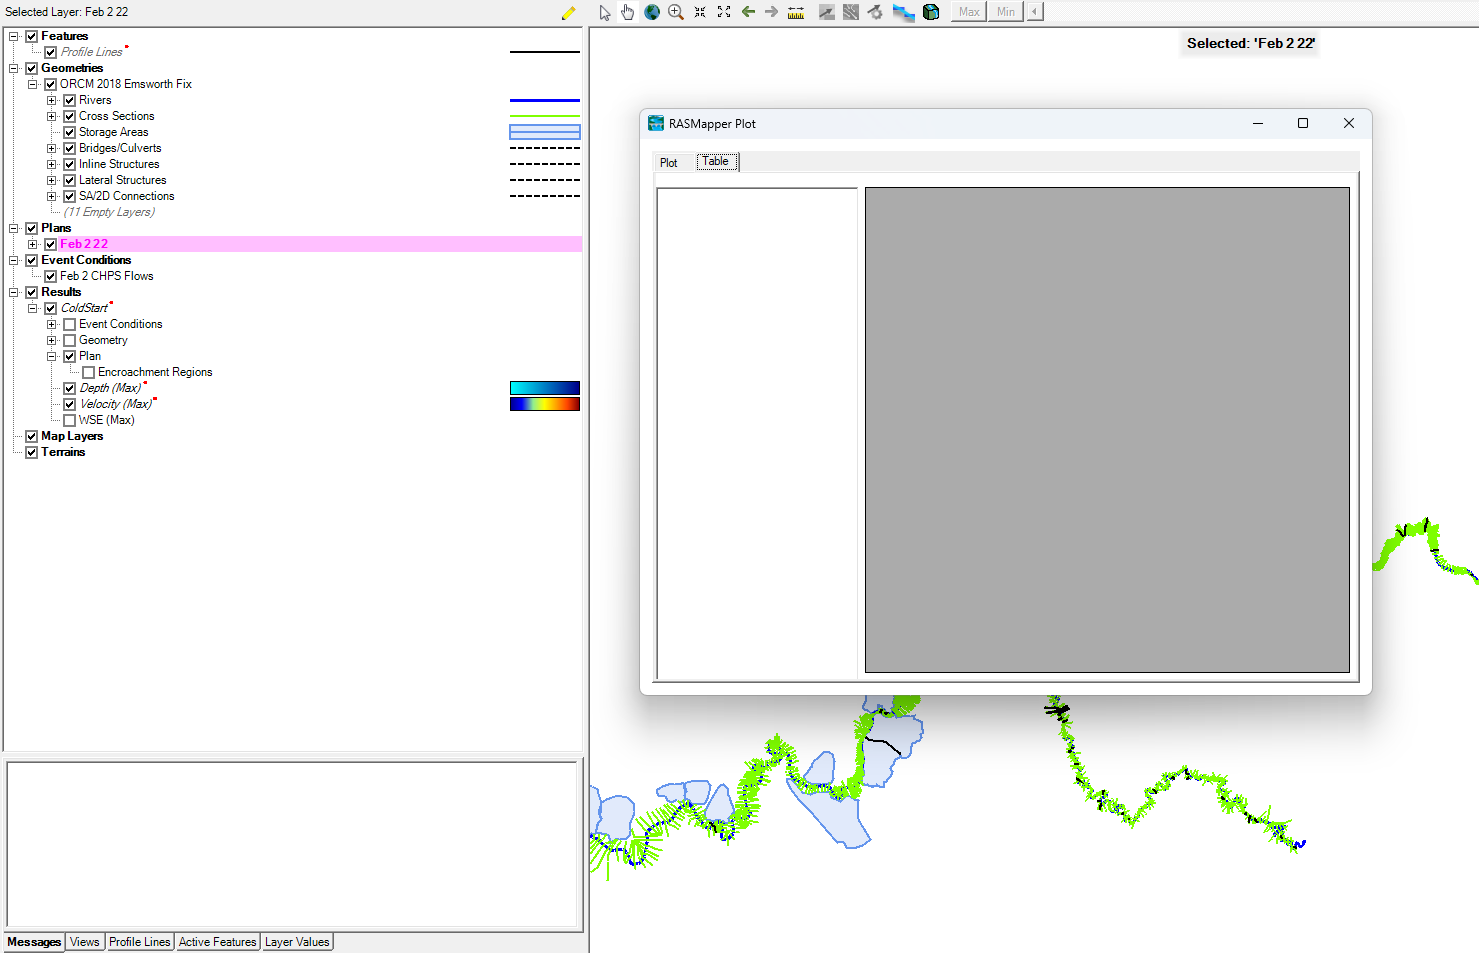Click the Depth (Max) cyan-blue color ramp
Viewport: 1479px width, 953px height.
coord(545,388)
